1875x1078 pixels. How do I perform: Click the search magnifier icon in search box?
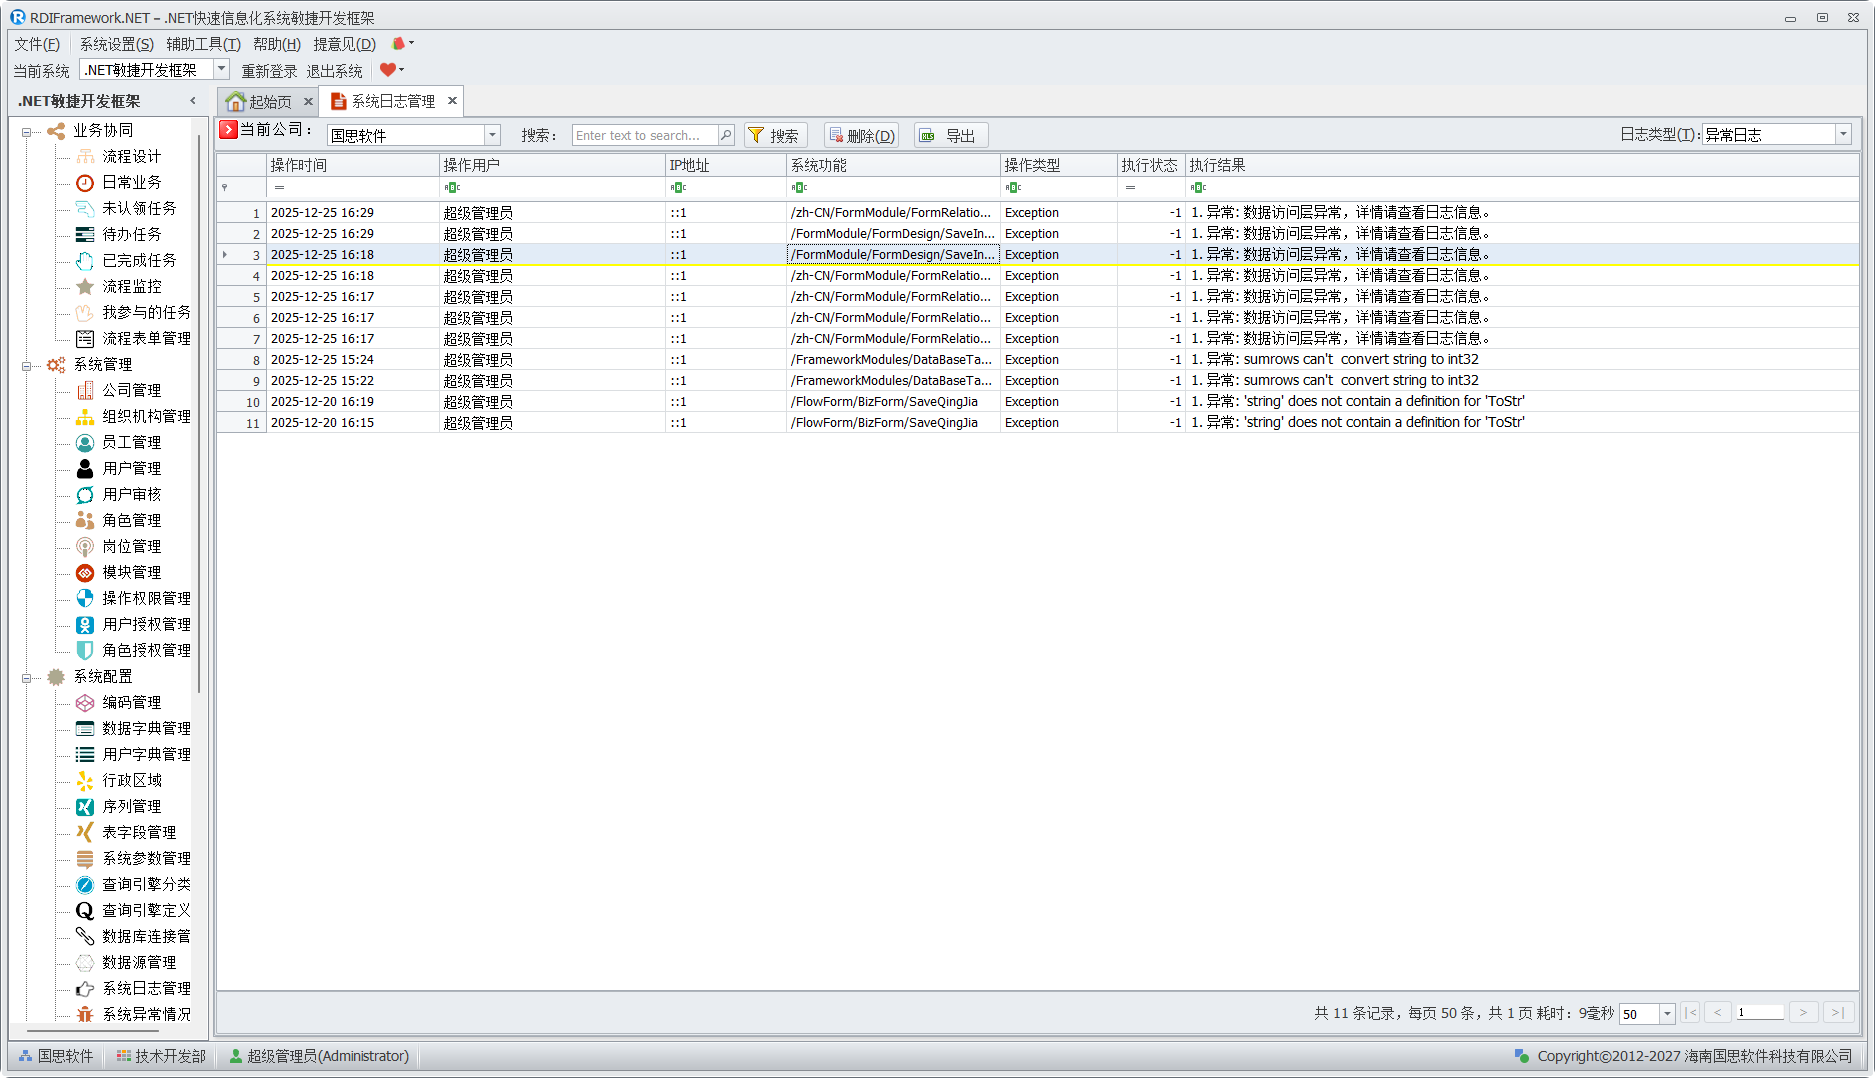(726, 135)
